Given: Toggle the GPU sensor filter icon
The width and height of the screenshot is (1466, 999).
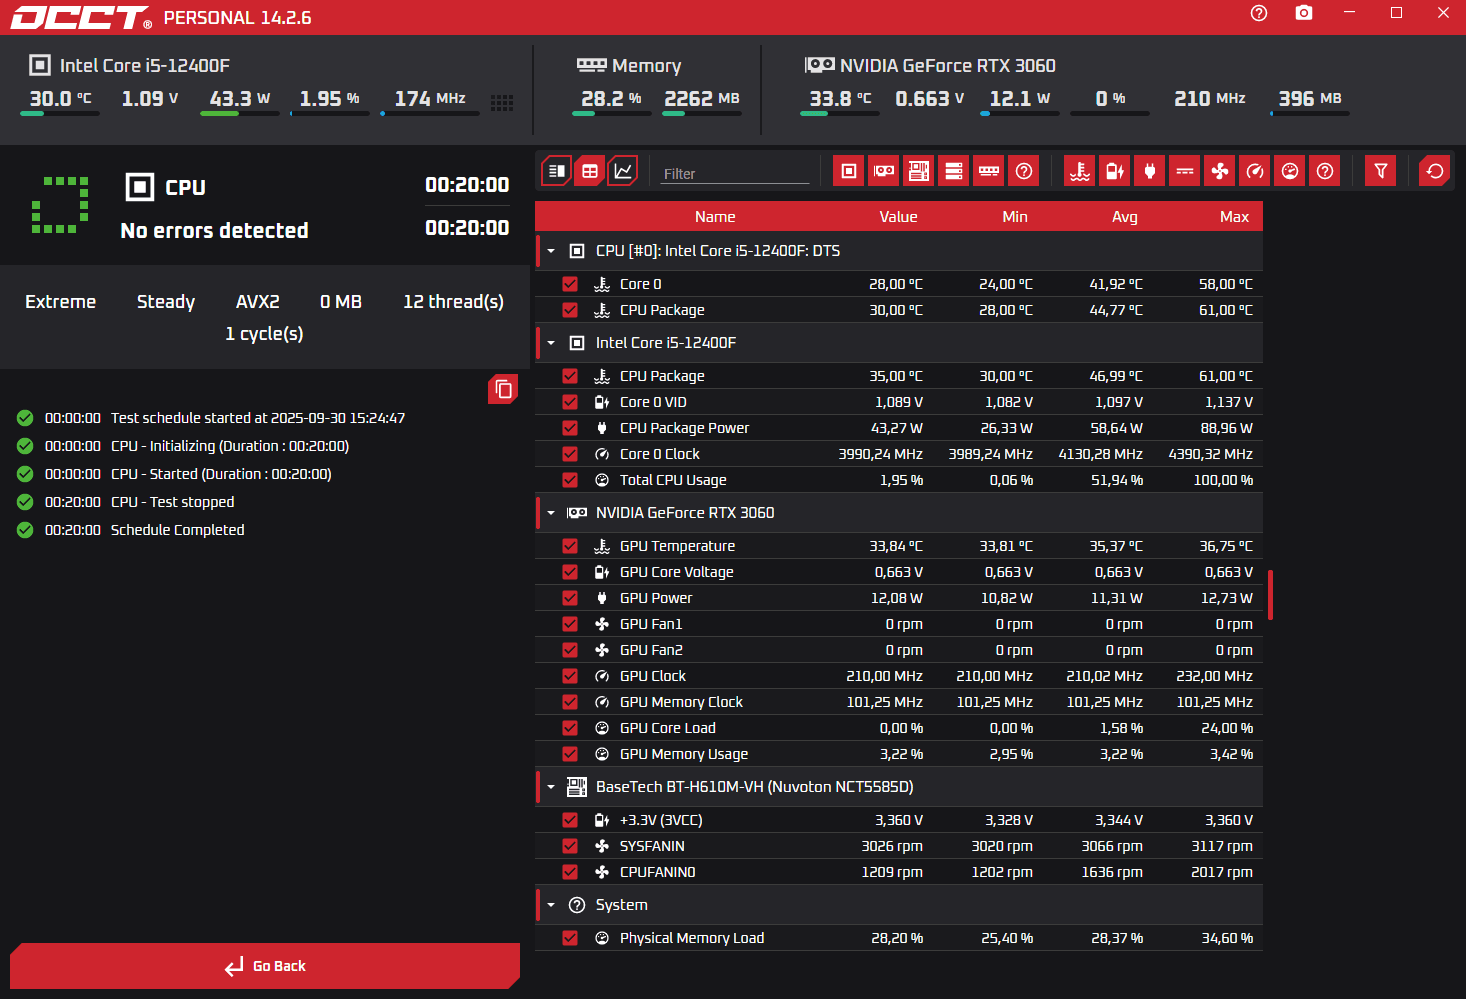Looking at the screenshot, I should coord(884,171).
